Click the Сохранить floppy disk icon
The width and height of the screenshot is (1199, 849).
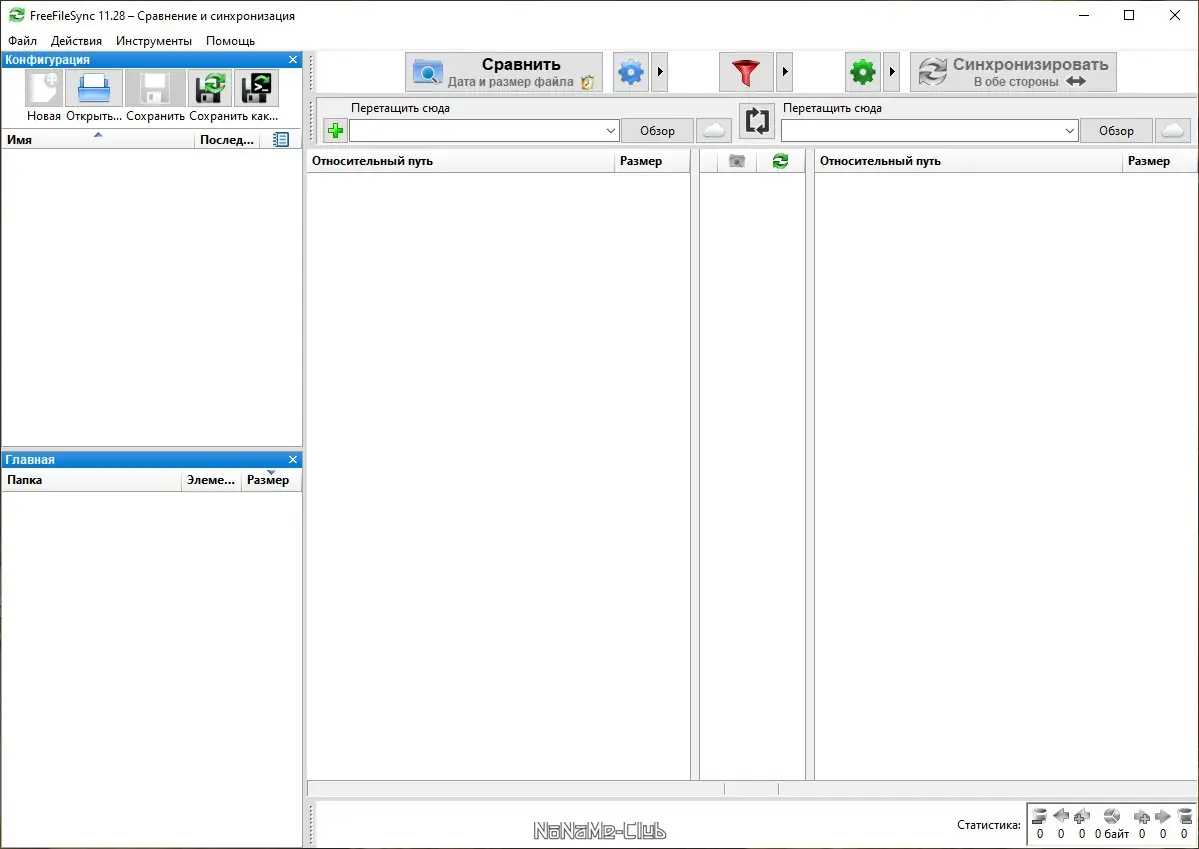155,88
